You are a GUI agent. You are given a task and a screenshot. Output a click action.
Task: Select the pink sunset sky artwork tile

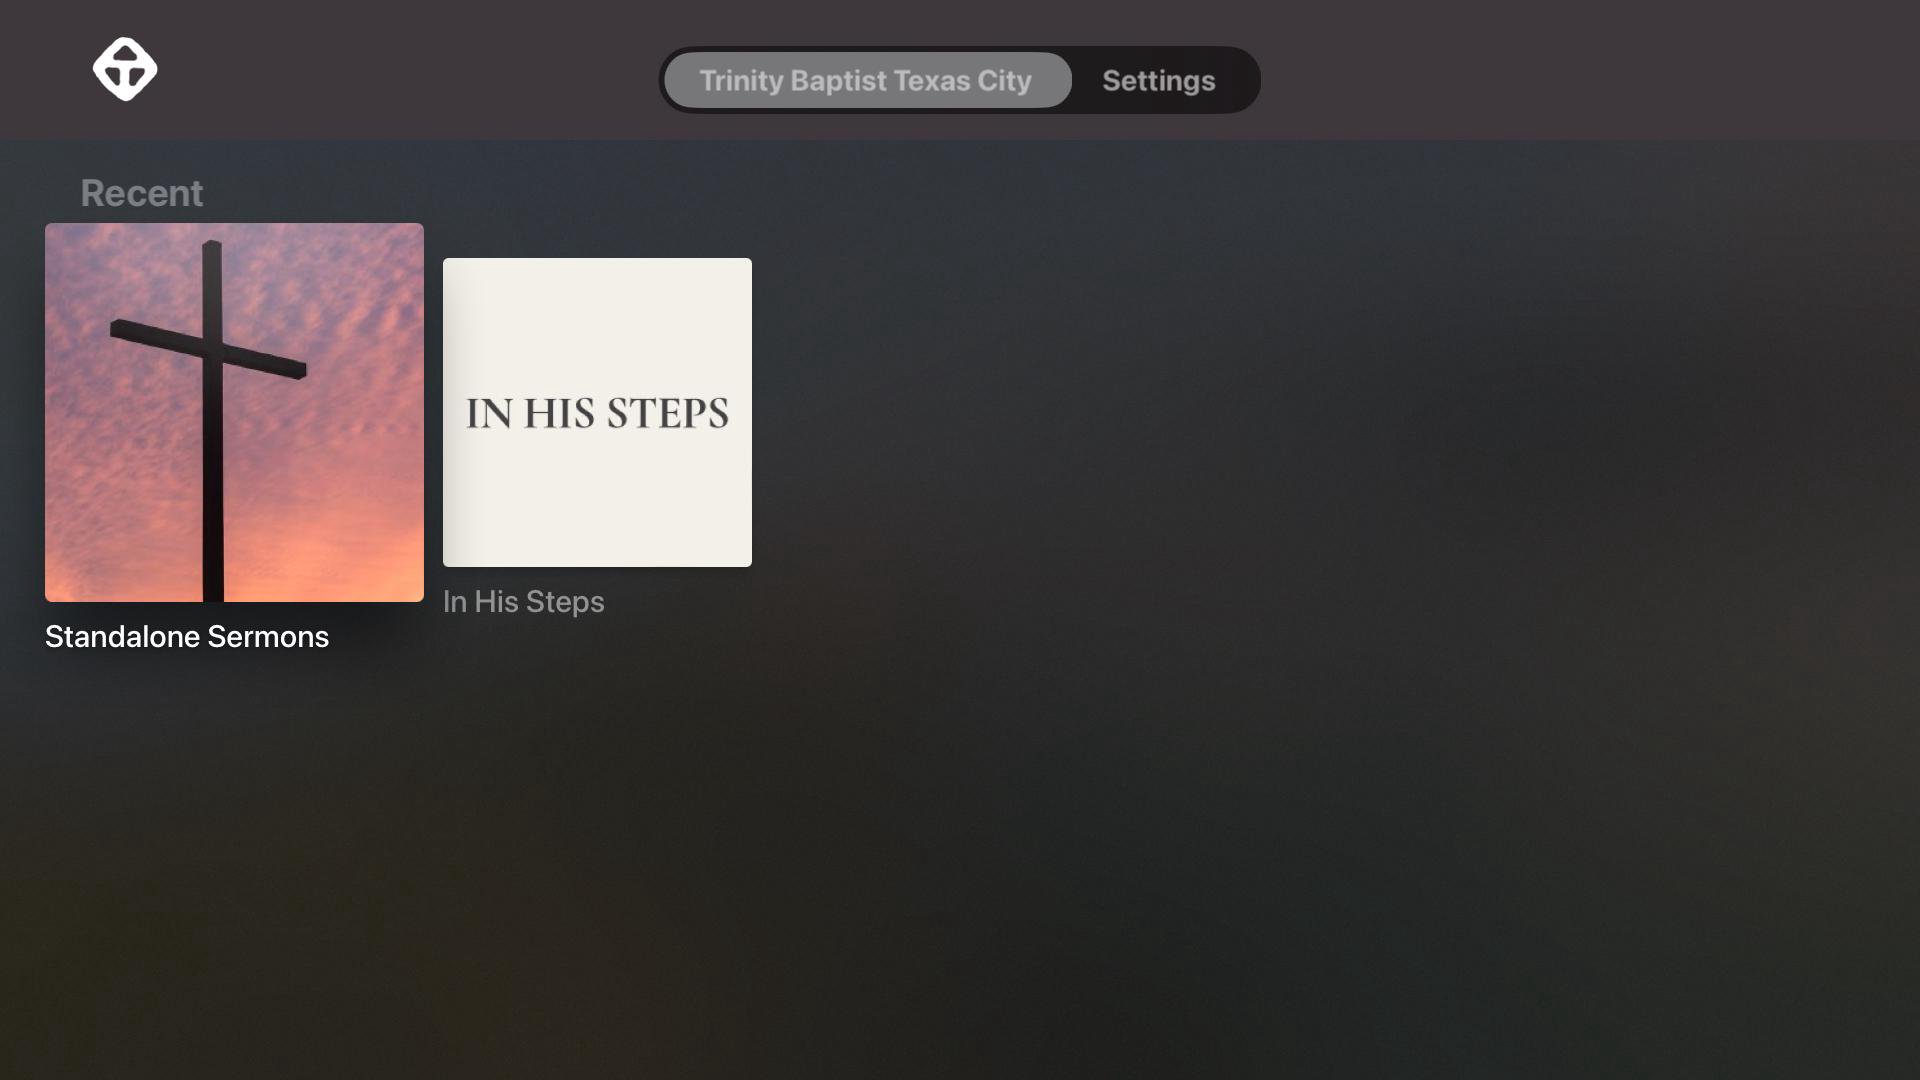click(x=234, y=412)
